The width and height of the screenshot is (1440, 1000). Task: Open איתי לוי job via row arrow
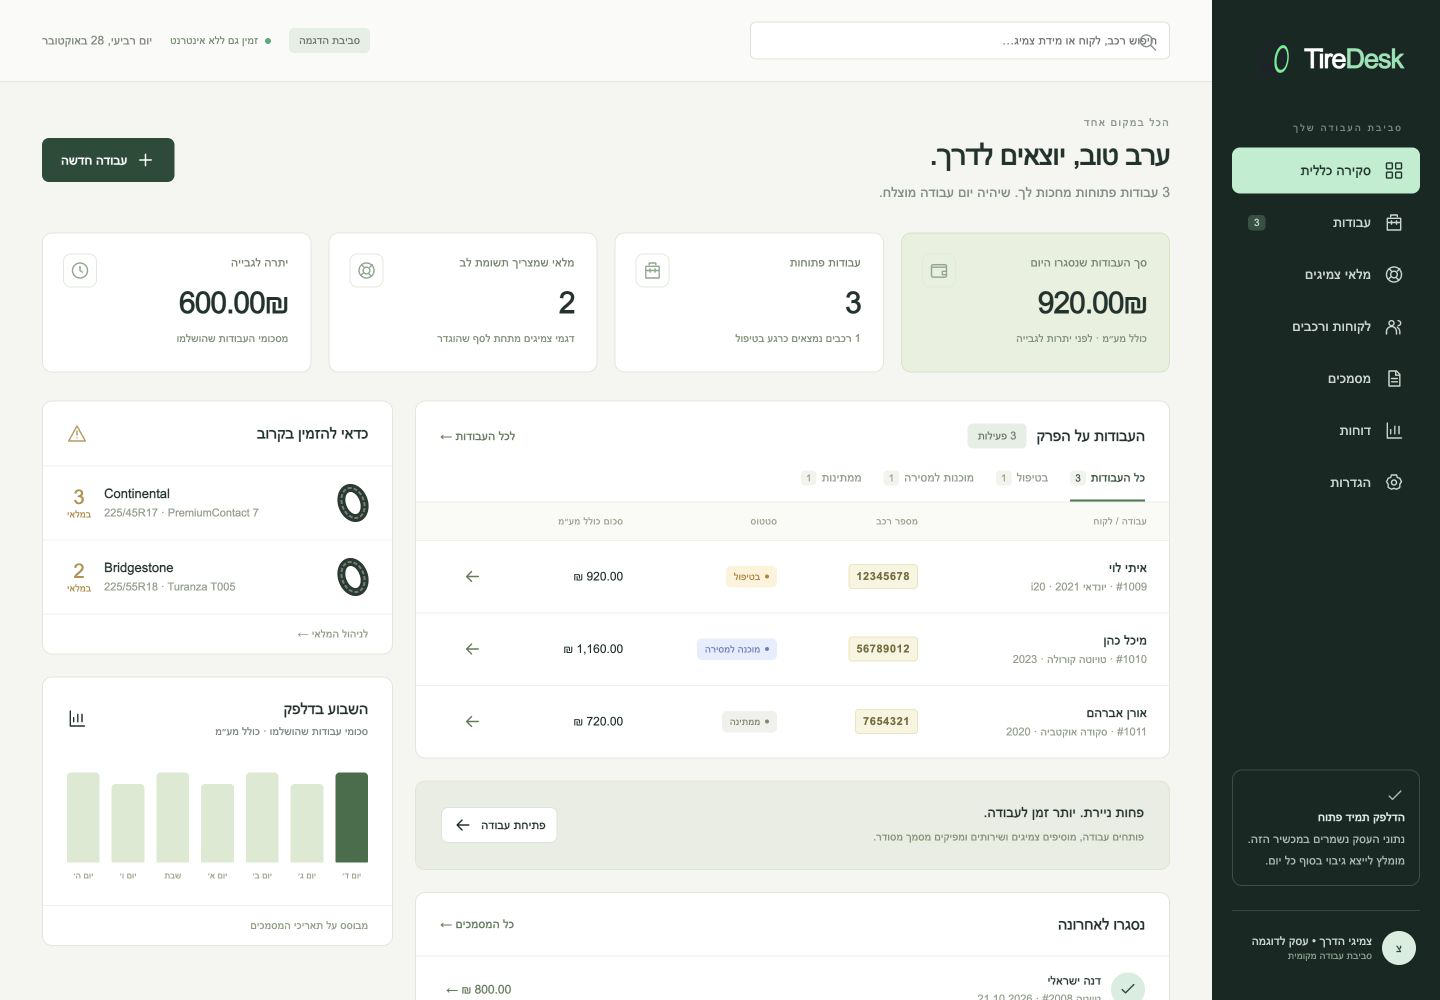coord(472,577)
